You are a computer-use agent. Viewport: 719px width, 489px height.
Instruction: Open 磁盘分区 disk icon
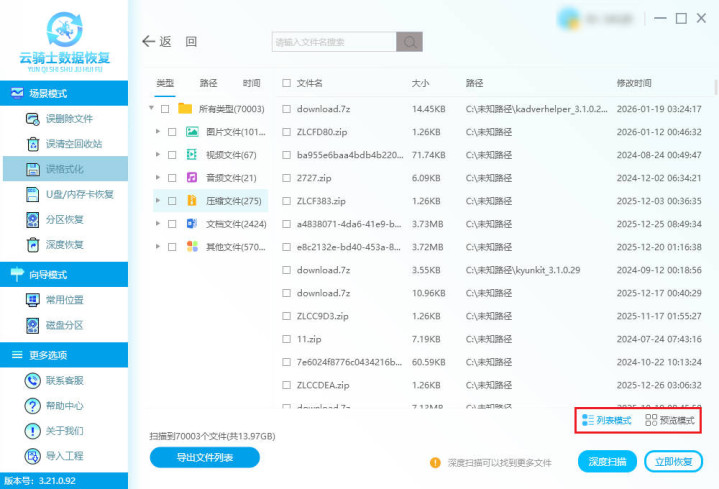(33, 325)
